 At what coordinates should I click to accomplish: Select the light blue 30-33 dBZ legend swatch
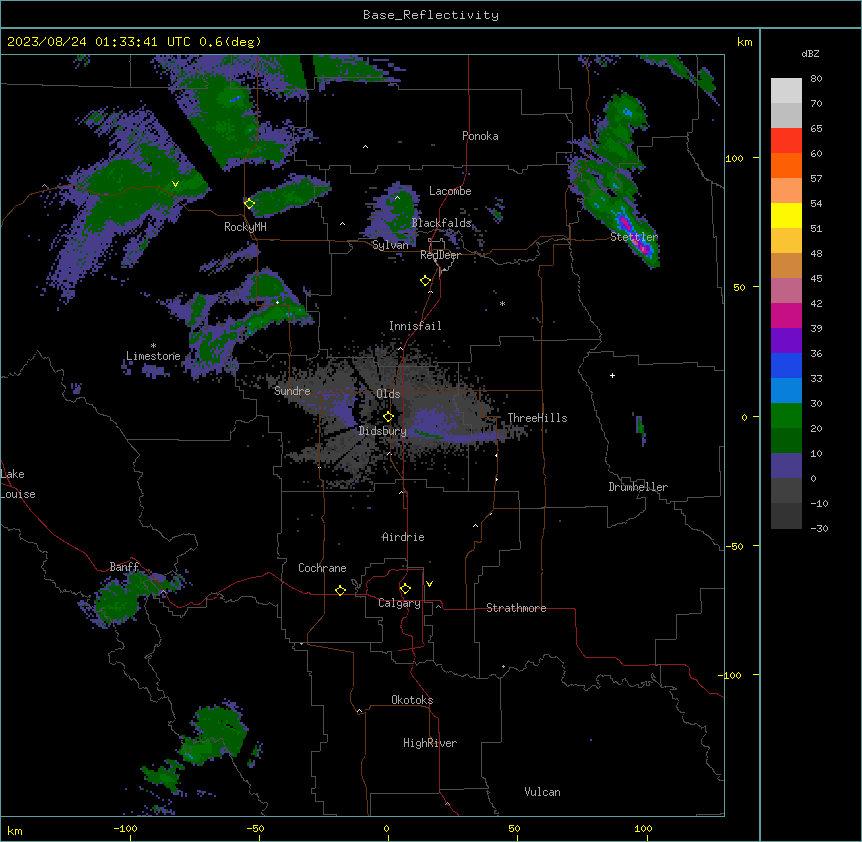click(x=786, y=391)
